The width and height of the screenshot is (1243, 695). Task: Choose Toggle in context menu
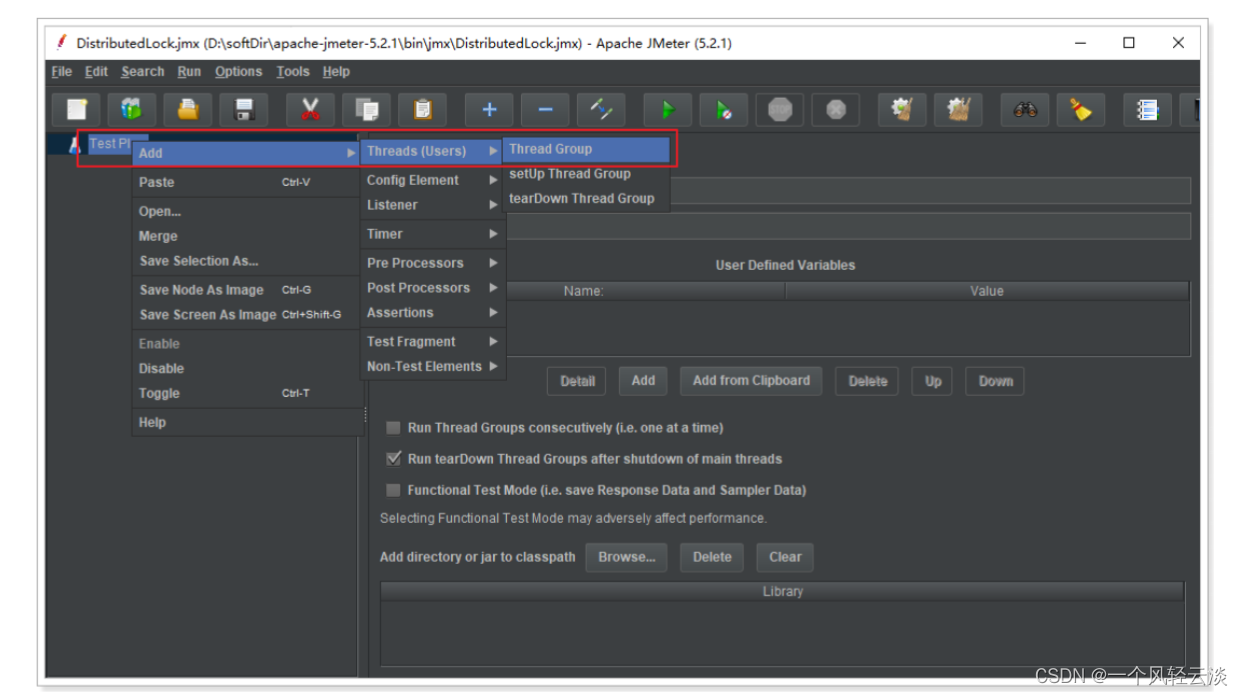(x=246, y=394)
